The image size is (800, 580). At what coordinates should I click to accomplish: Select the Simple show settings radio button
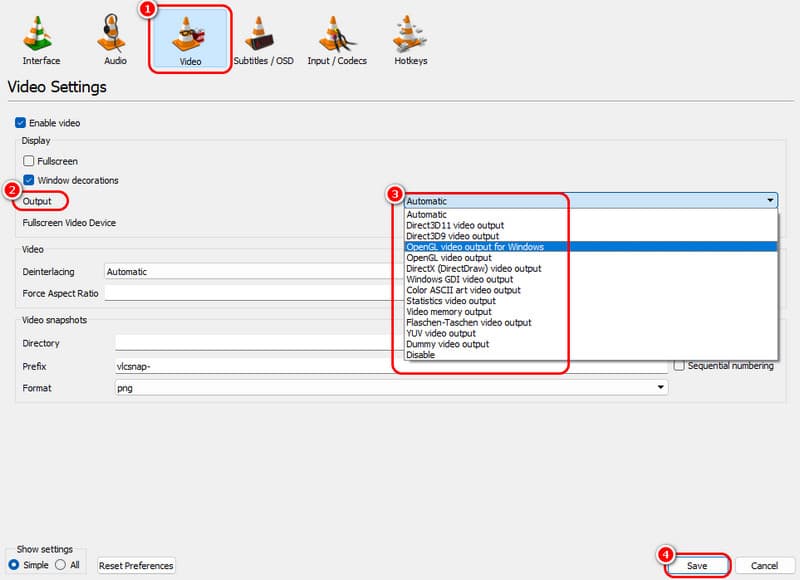[14, 565]
